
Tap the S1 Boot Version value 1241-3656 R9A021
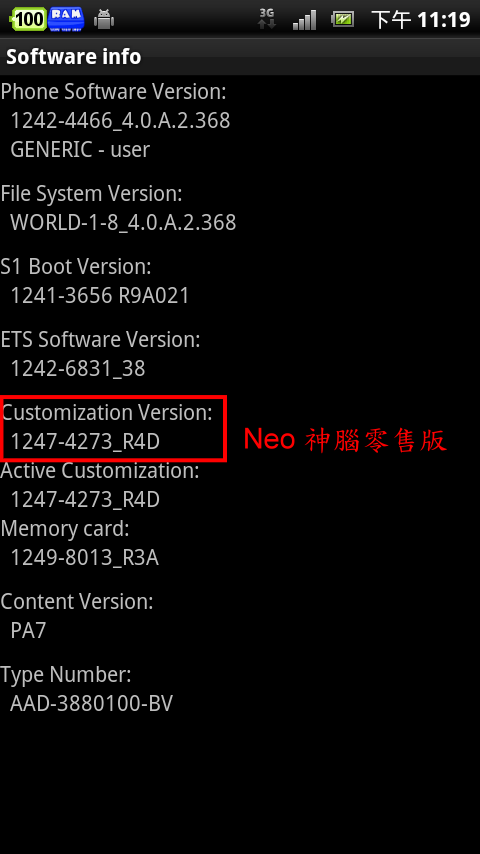pos(100,295)
